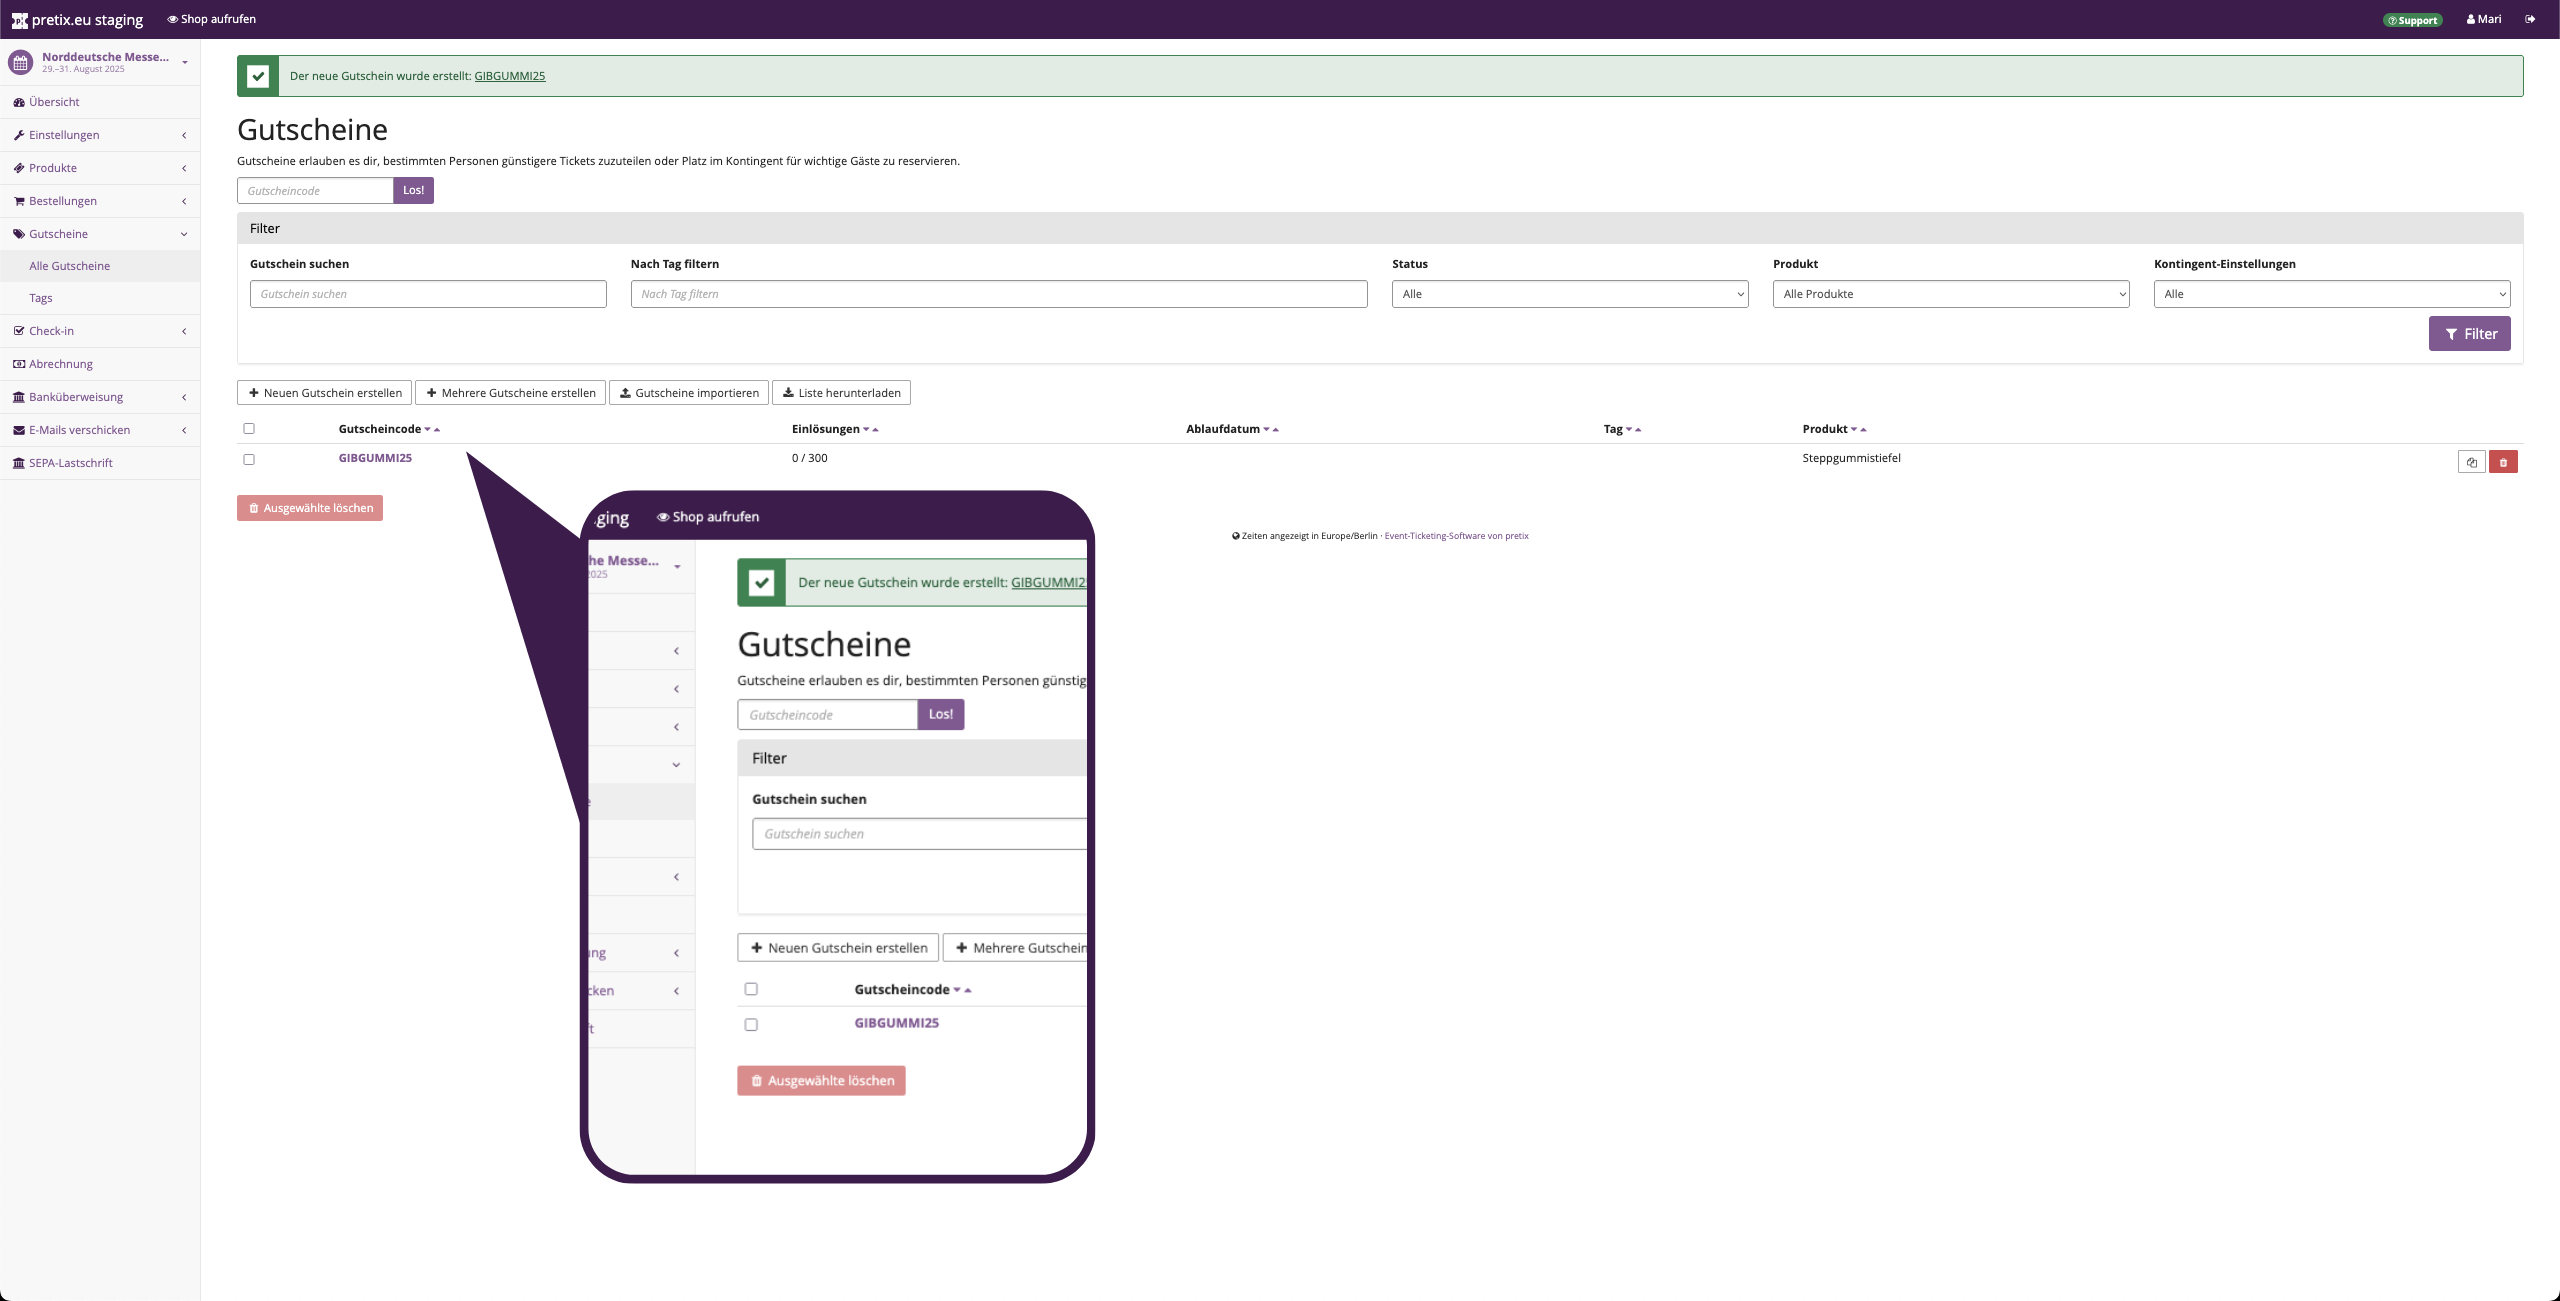Click the red delete voucher trash icon
The image size is (2560, 1301).
point(2503,462)
